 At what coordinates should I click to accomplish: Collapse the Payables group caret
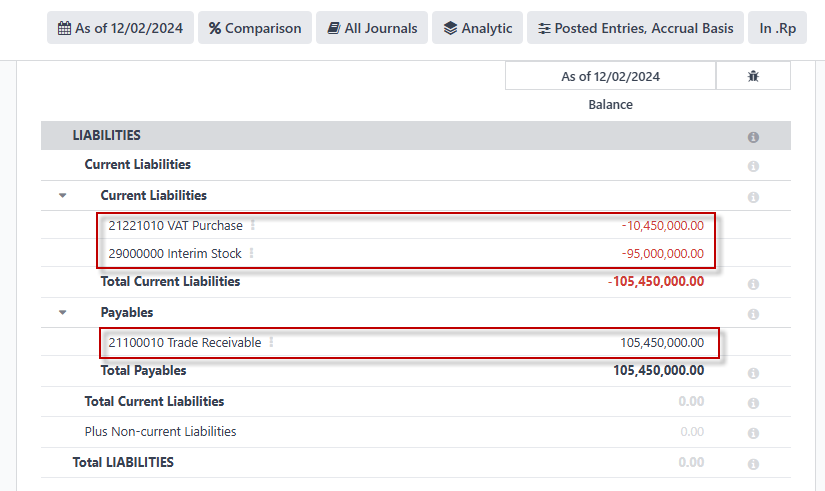click(x=63, y=312)
